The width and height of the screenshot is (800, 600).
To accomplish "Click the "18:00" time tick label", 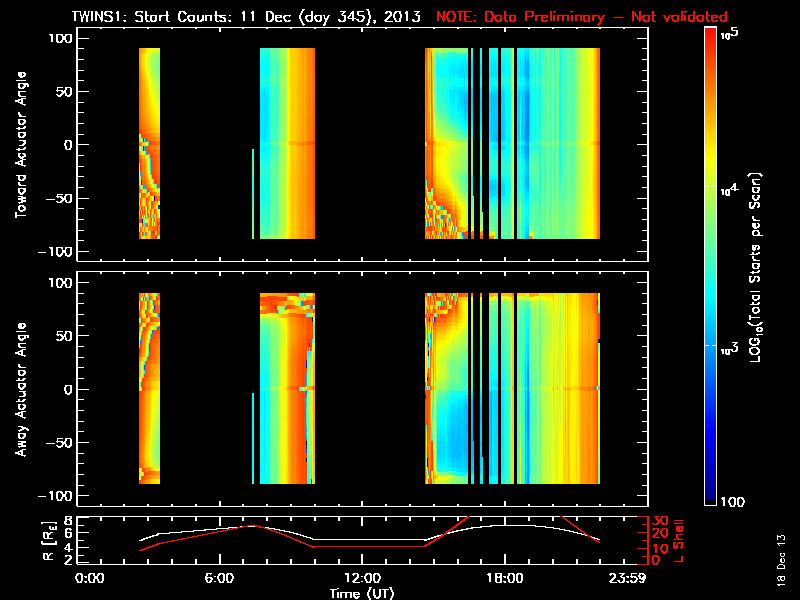I will pos(505,578).
